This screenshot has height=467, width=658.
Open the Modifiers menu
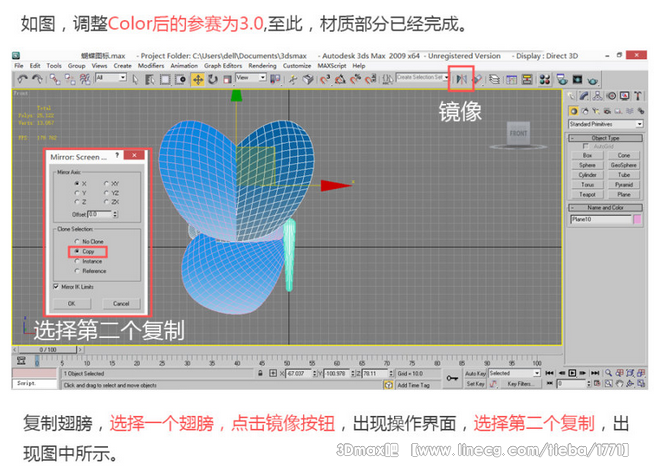150,66
